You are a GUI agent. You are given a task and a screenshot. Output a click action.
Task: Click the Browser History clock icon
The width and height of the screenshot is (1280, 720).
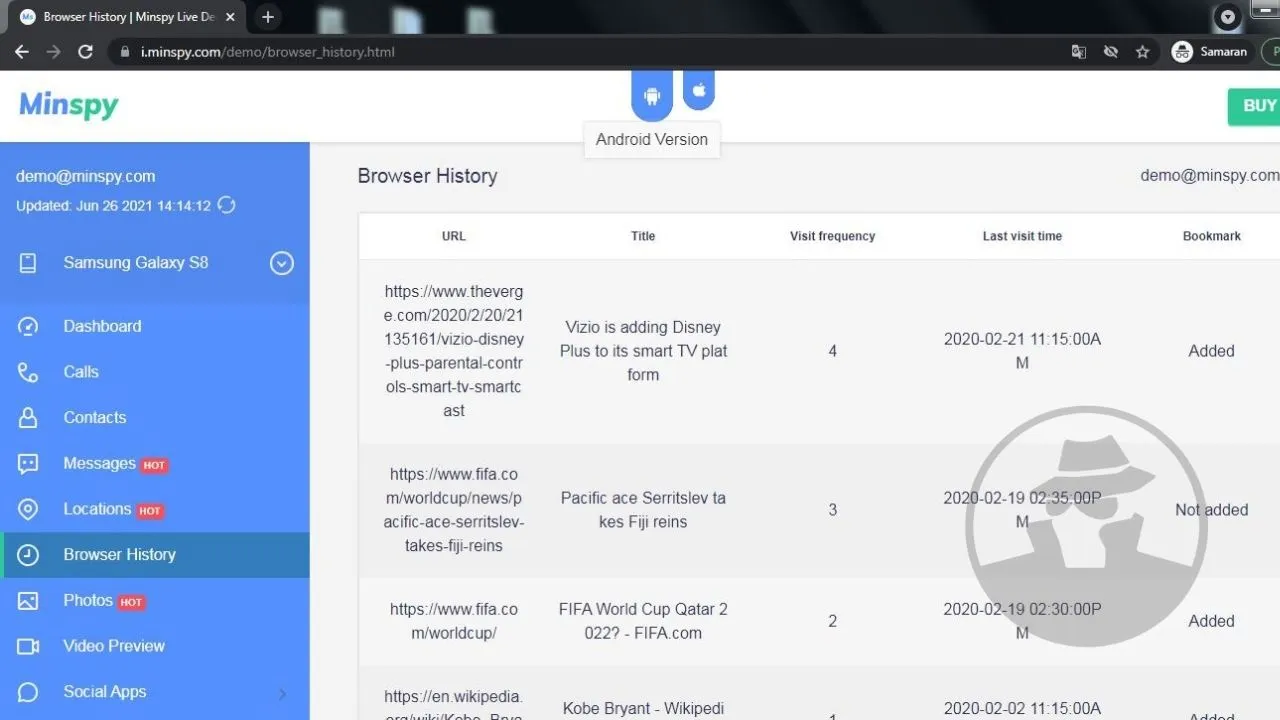[28, 555]
